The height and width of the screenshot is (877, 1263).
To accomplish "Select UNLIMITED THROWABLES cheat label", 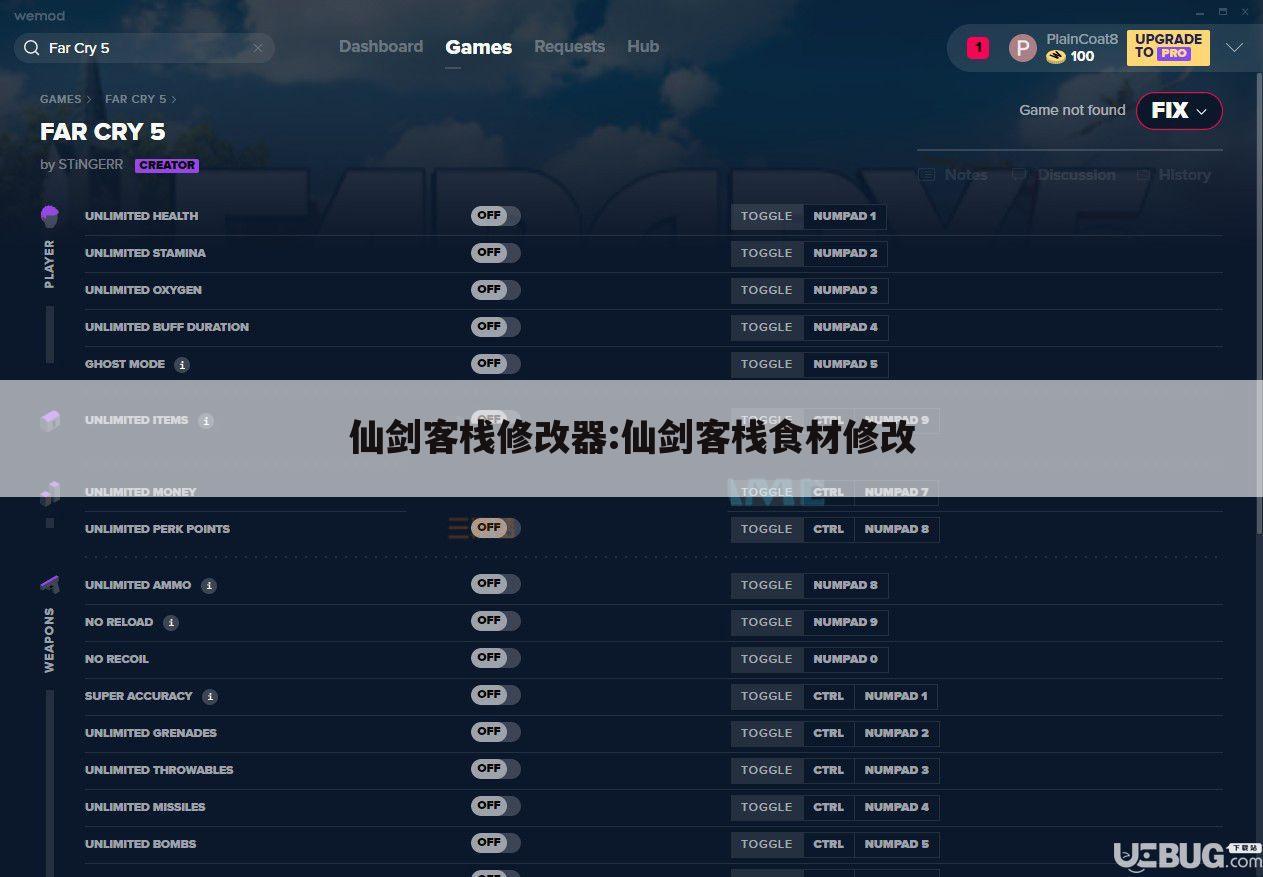I will coord(159,770).
